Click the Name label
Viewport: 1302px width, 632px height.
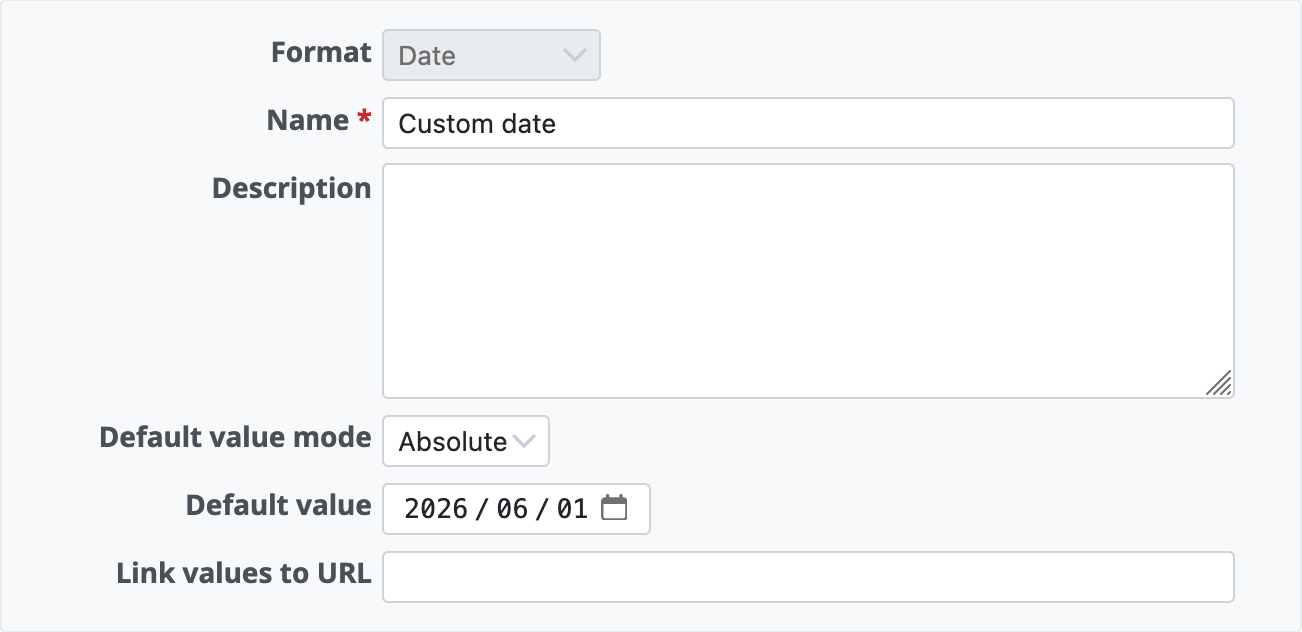click(307, 121)
